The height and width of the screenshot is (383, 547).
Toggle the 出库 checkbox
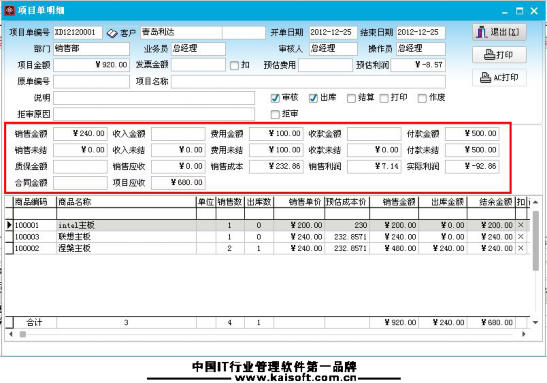(313, 98)
